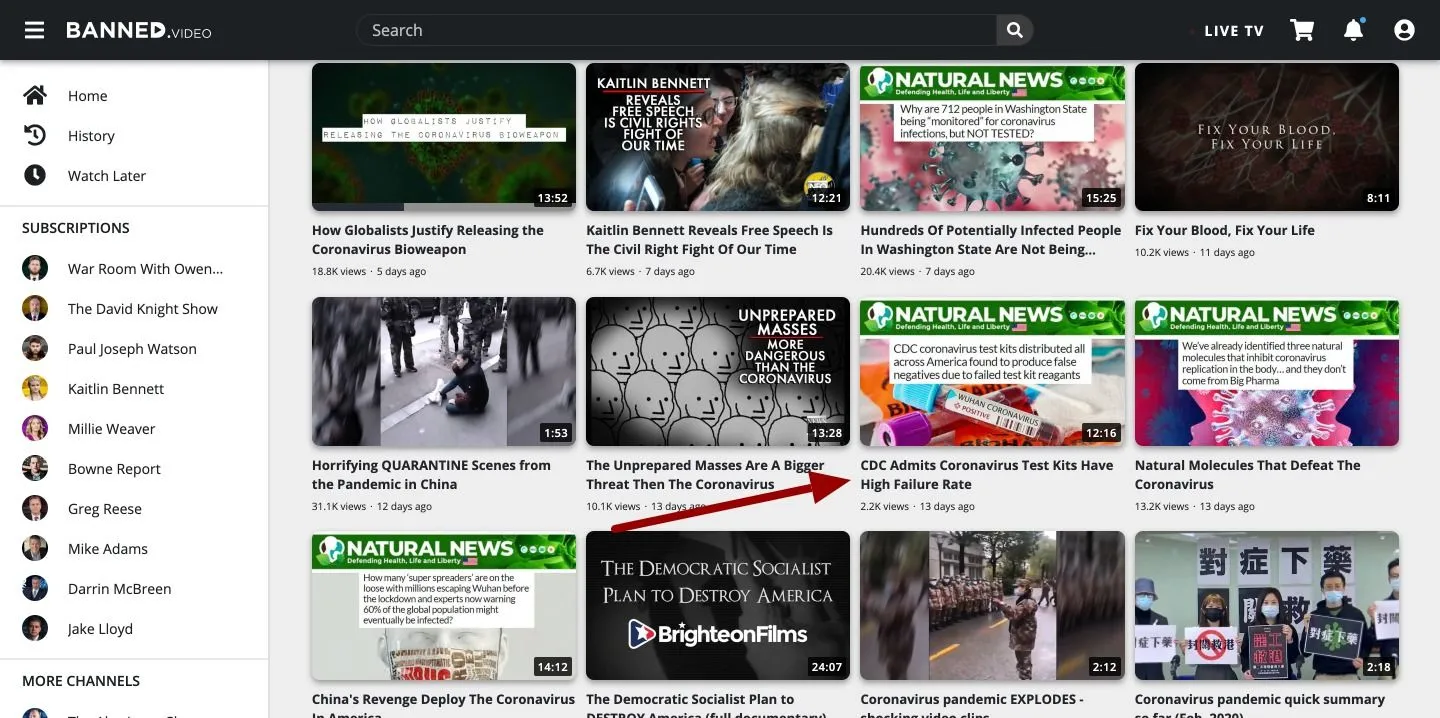1440x718 pixels.
Task: Click Mike Adams channel avatar
Action: [x=35, y=548]
